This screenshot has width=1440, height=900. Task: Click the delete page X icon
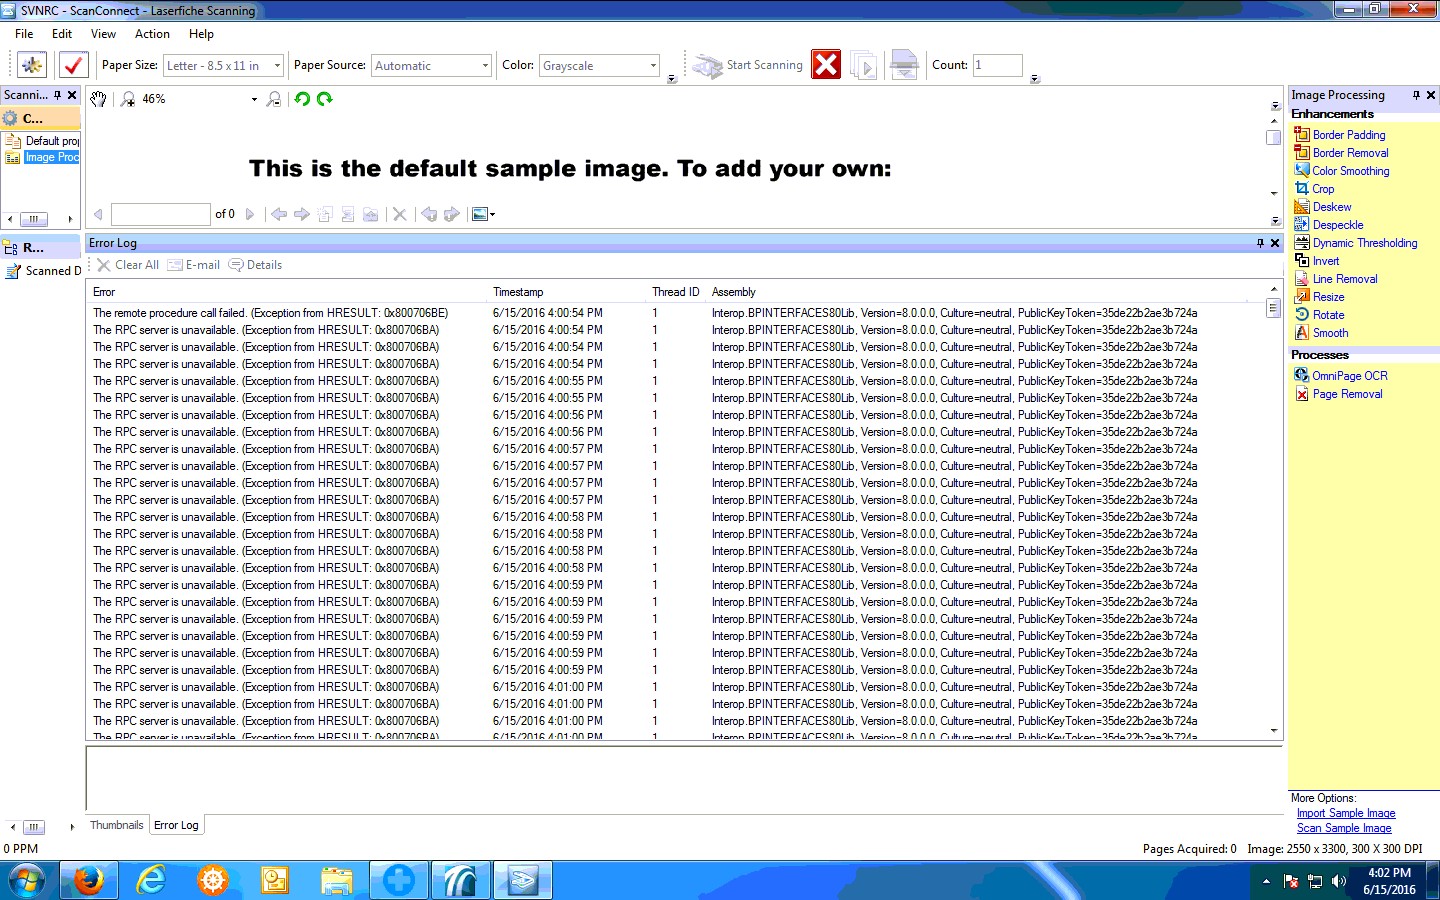point(399,214)
